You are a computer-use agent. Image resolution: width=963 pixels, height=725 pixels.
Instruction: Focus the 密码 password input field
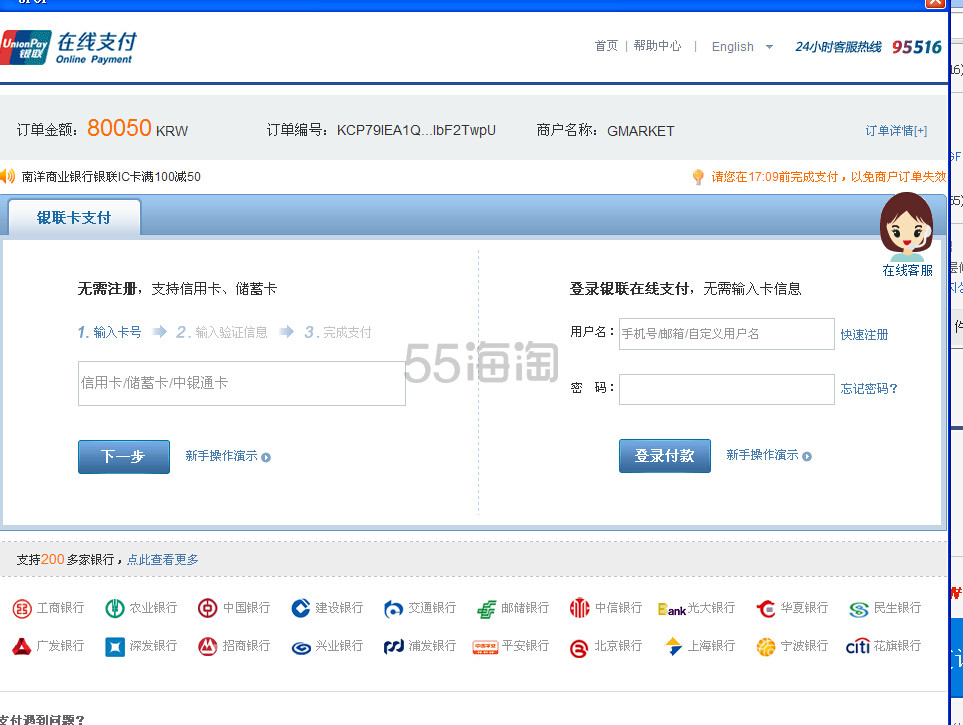point(727,389)
